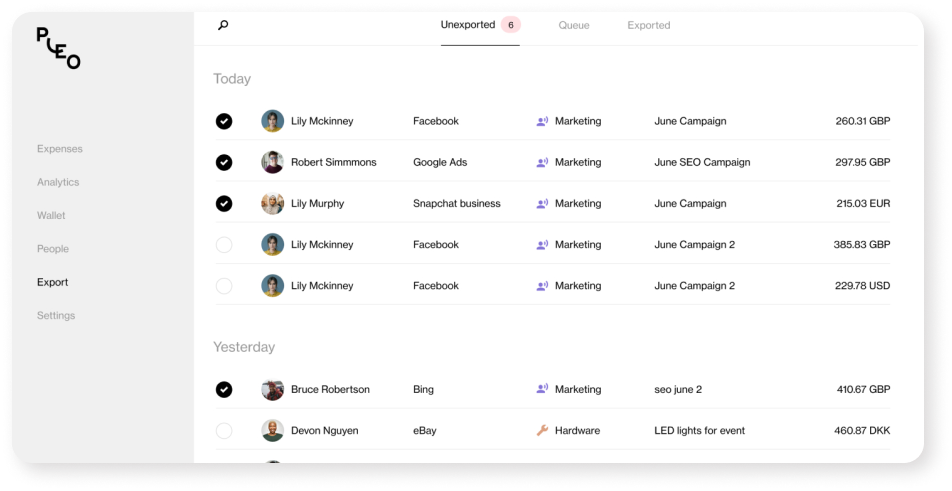
Task: Click Bruce Robertson's avatar photo
Action: point(273,390)
